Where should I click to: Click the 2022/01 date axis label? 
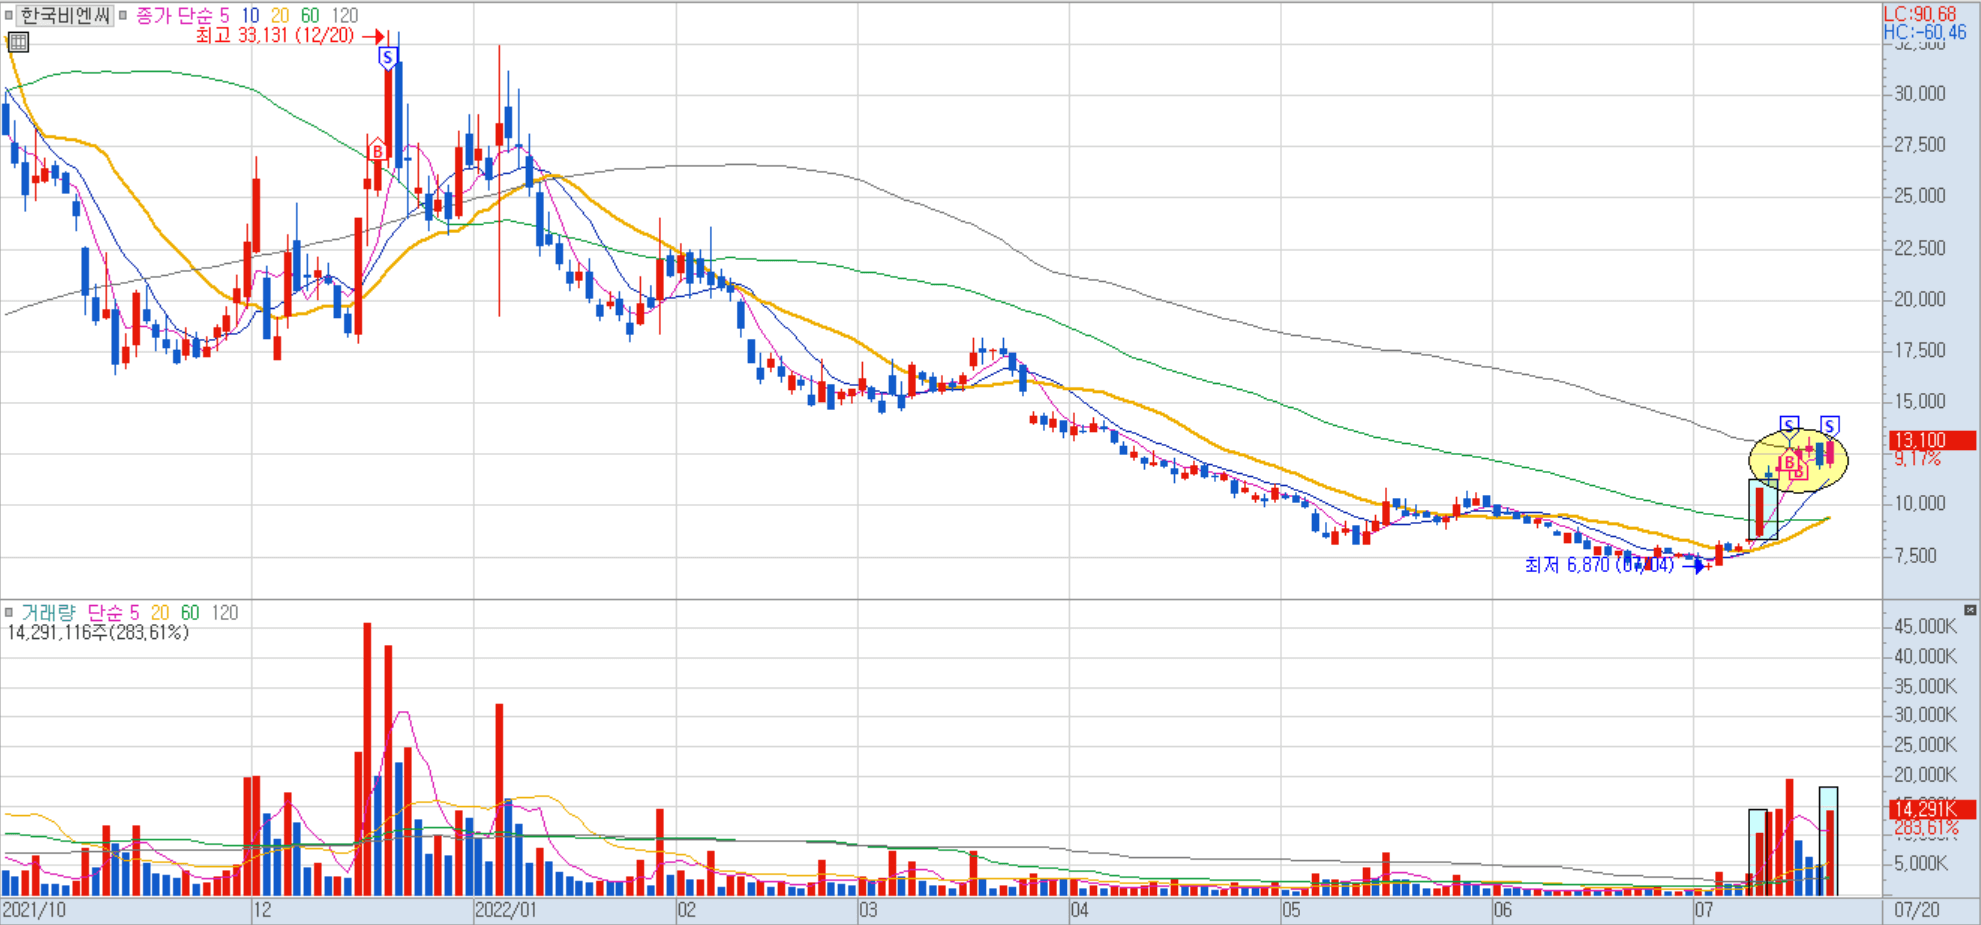tap(505, 910)
